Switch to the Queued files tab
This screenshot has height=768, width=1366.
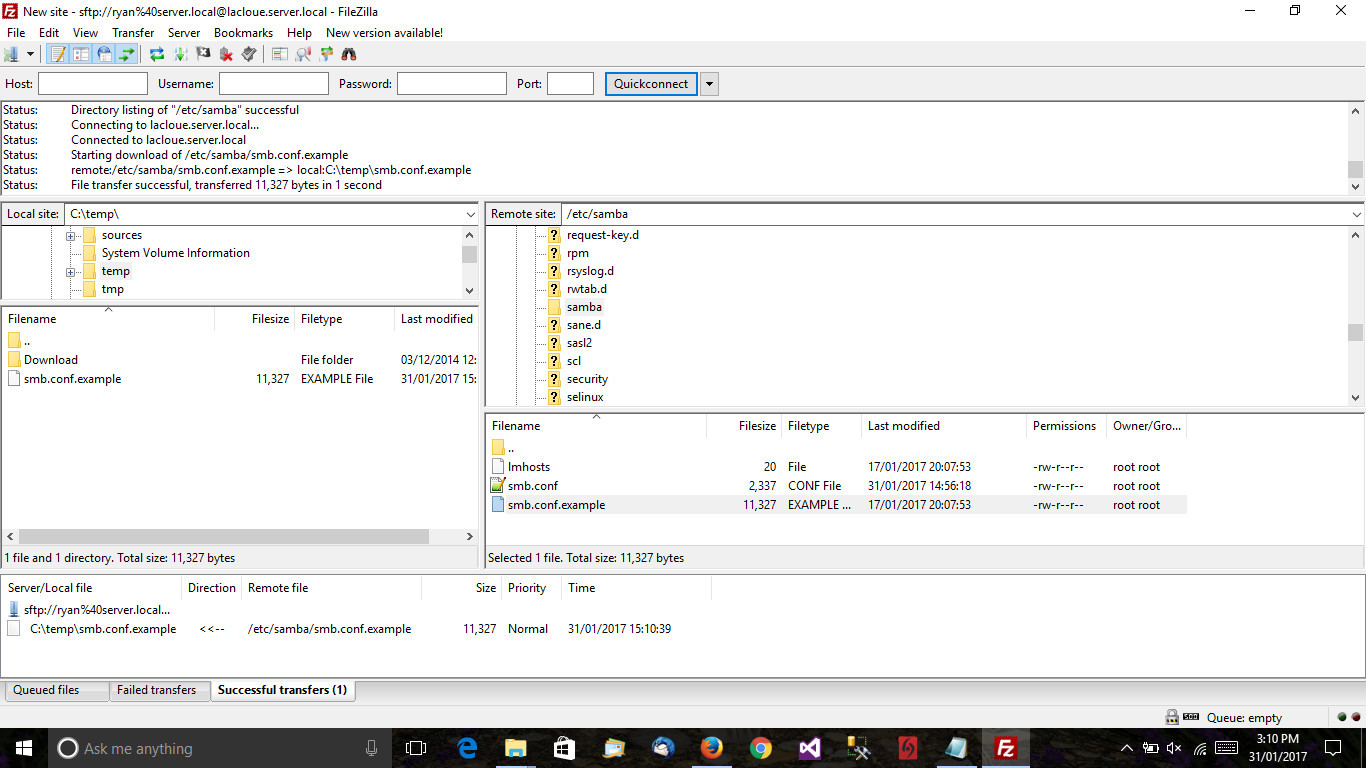click(56, 690)
